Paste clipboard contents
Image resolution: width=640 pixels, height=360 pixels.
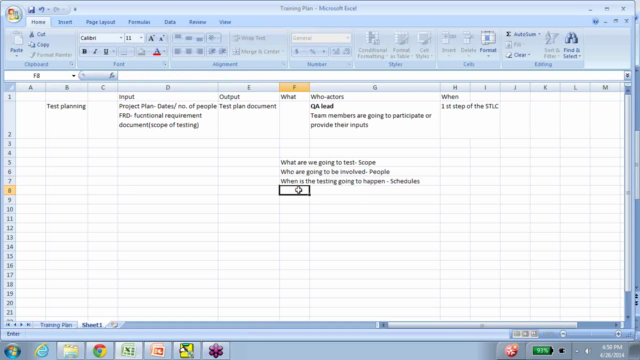pyautogui.click(x=16, y=44)
